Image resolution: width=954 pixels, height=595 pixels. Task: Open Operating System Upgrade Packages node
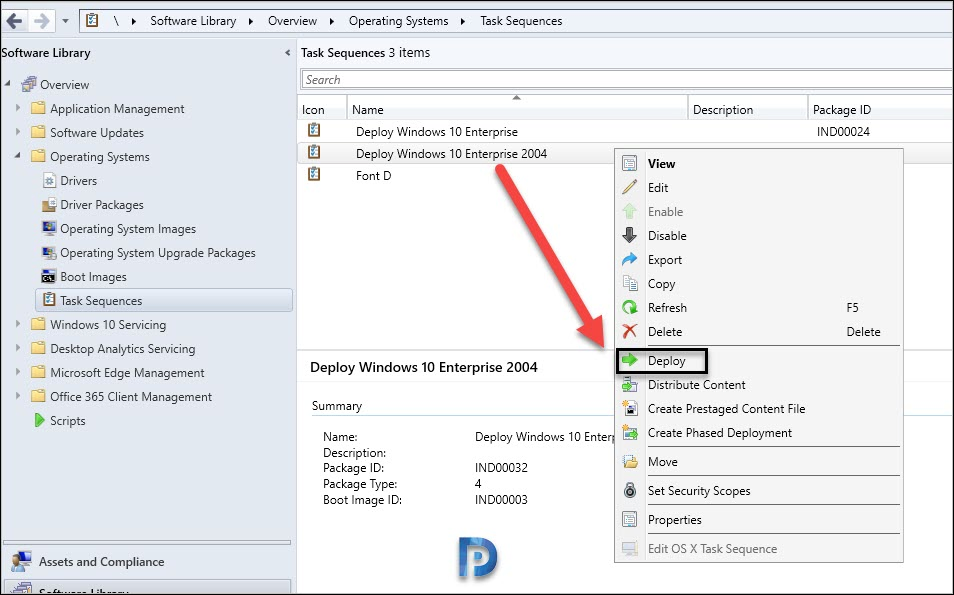158,253
